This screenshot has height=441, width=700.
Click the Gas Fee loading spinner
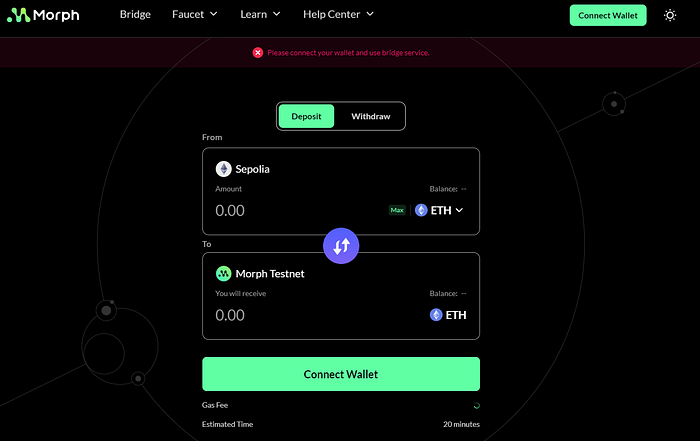pos(477,406)
